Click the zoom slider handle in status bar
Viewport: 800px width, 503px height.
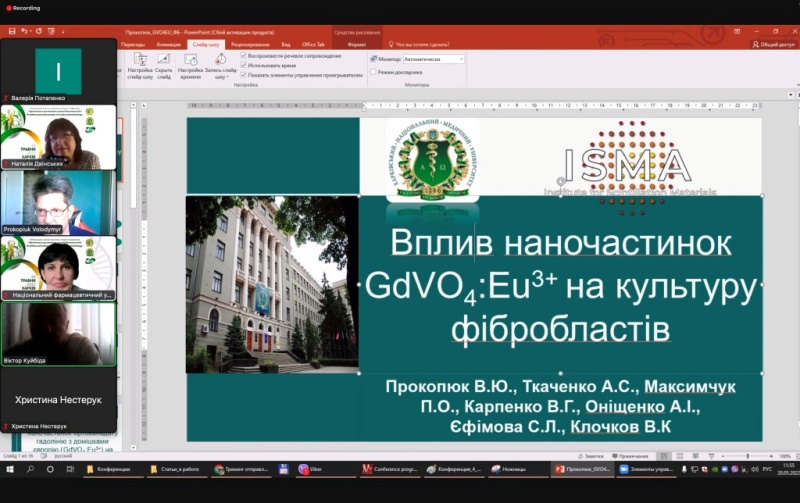[x=748, y=456]
